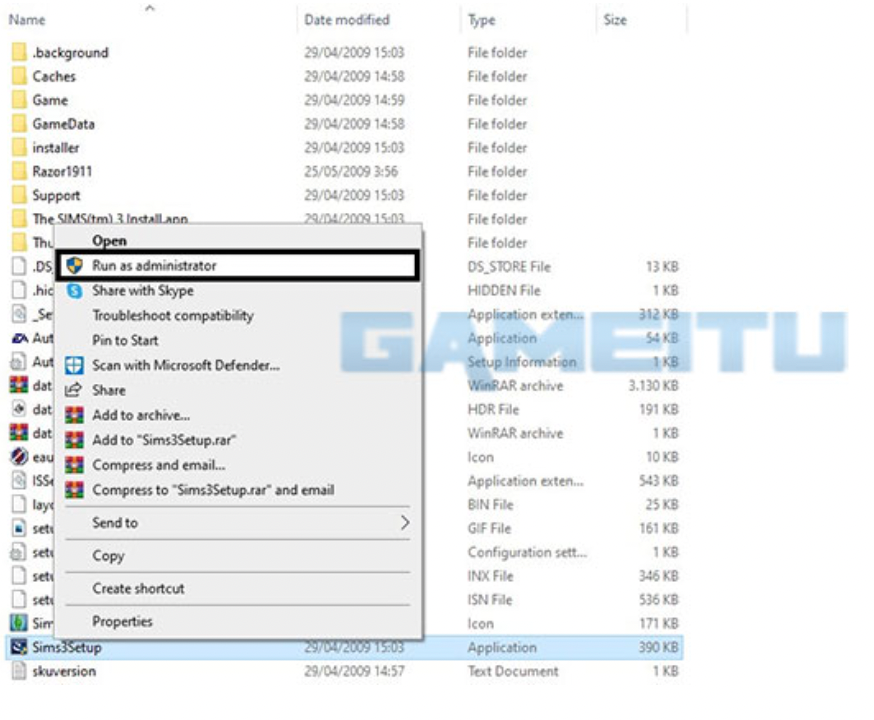Screen dimensions: 874x720
Task: Click the Razor1911 folder icon
Action: 19,171
